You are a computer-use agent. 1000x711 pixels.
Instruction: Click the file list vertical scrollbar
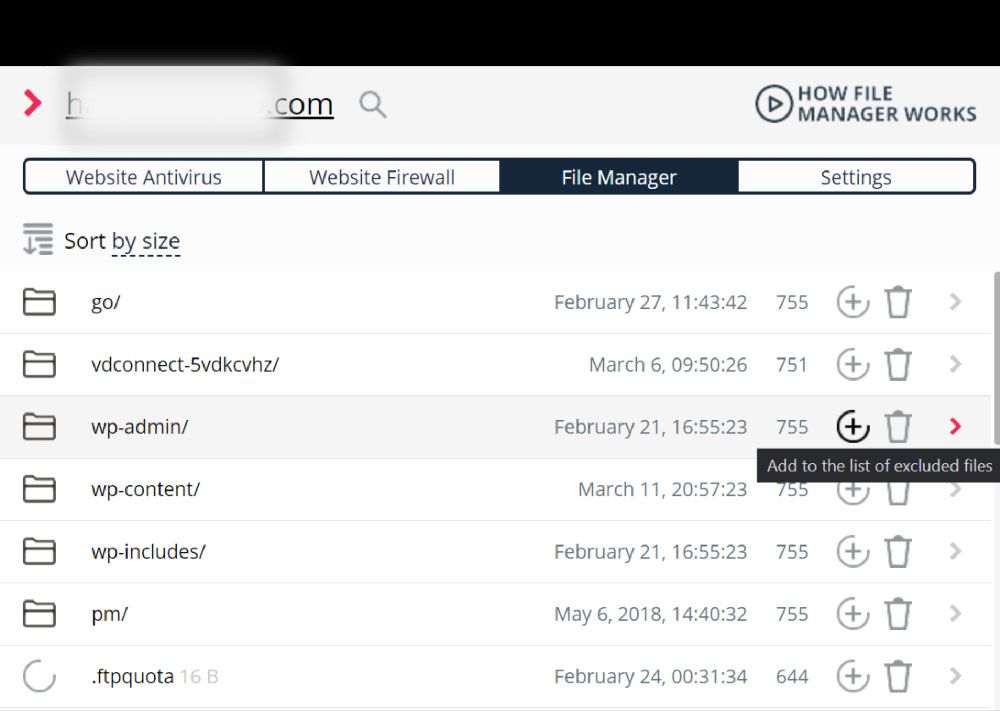(995, 360)
